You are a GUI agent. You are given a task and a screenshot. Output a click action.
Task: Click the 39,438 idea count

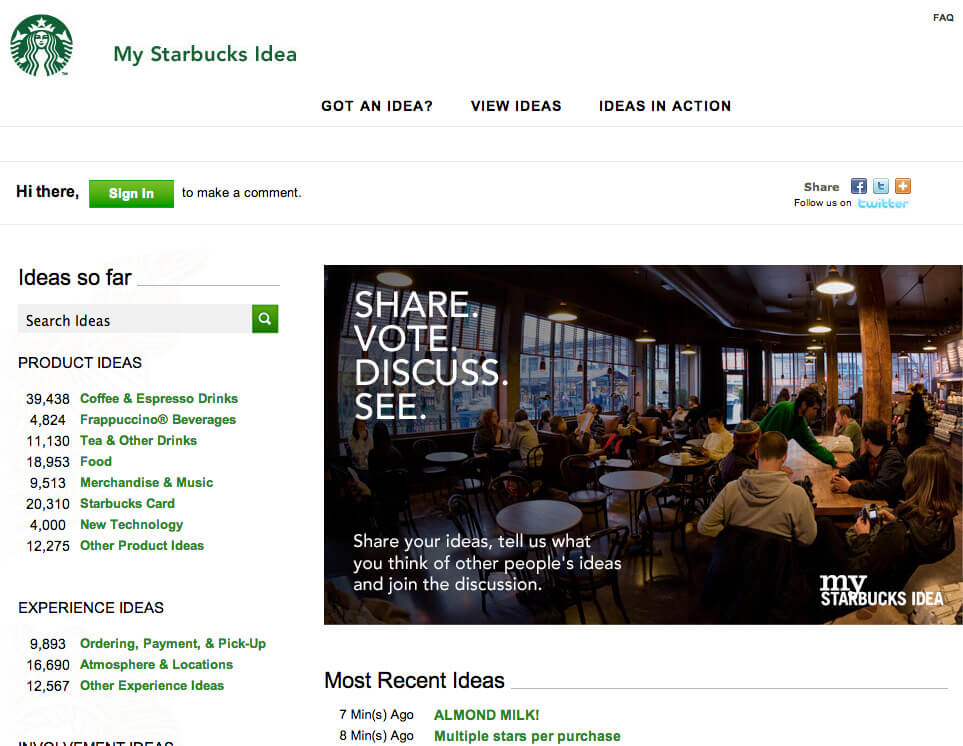click(x=47, y=399)
